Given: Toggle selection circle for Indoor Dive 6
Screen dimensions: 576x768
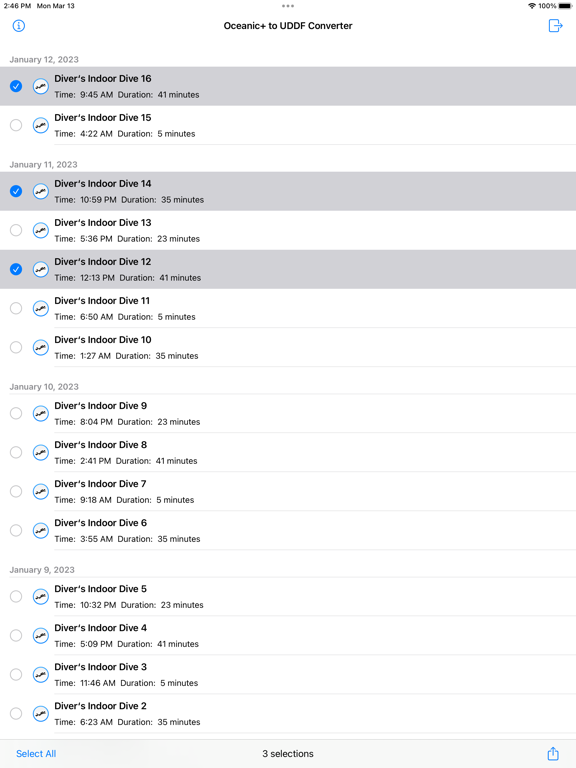Looking at the screenshot, I should (16, 530).
